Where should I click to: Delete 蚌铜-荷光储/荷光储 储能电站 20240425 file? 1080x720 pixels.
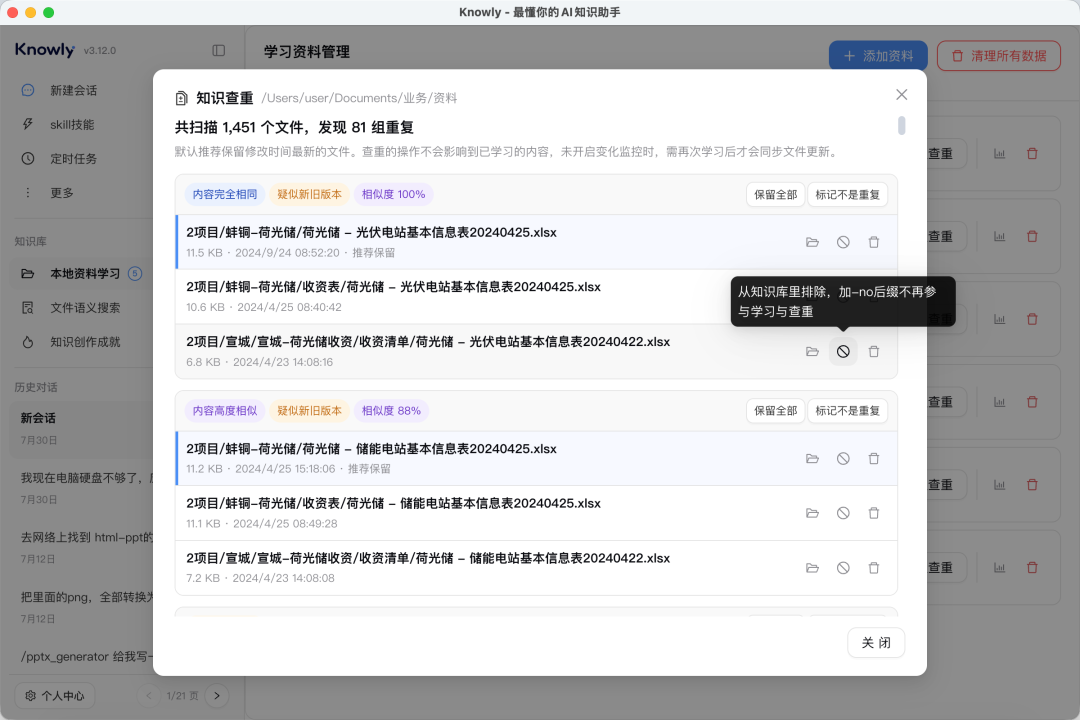[873, 459]
